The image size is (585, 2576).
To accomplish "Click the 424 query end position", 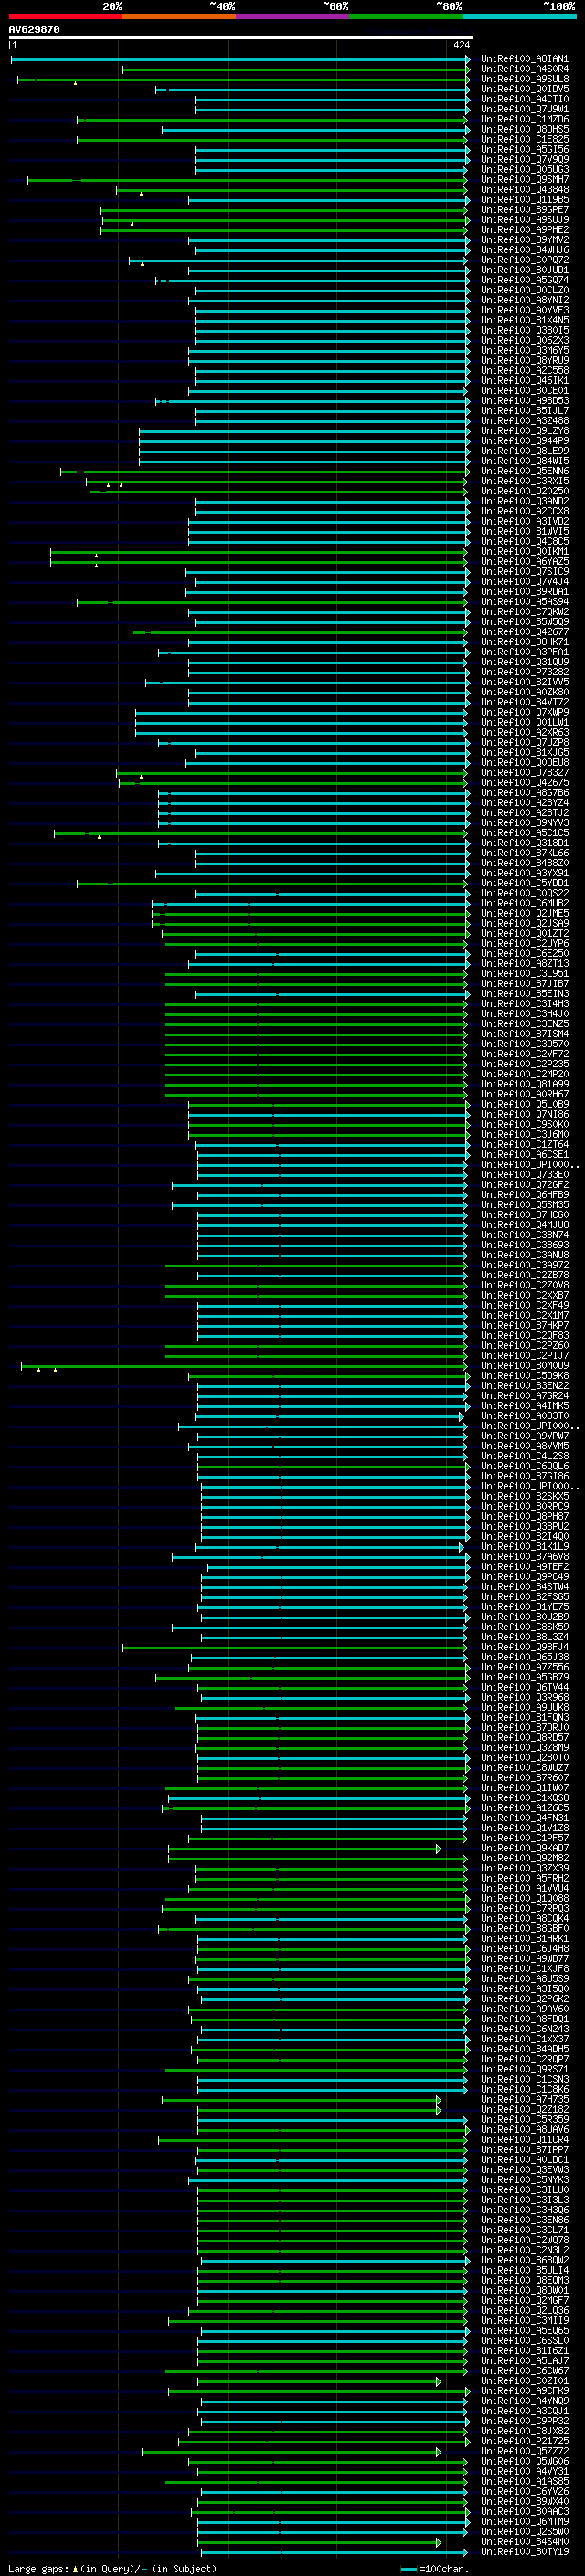I will point(461,45).
